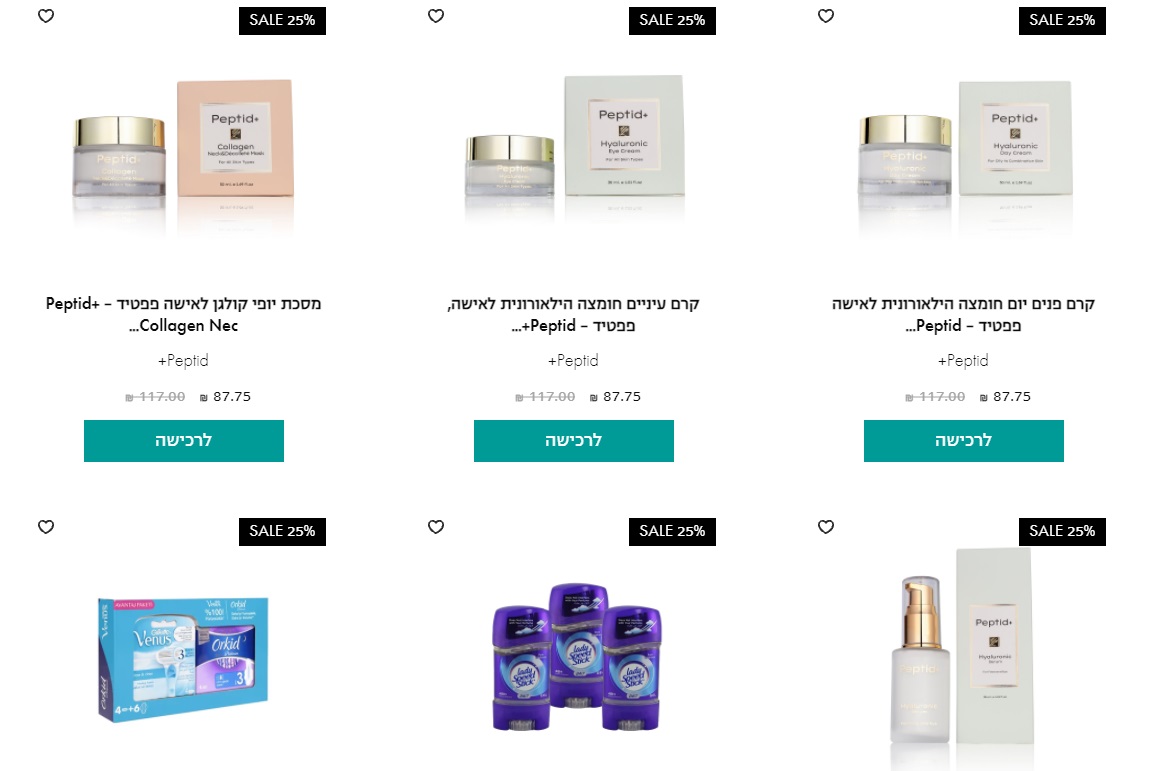
Task: Open the eye cream product title link
Action: (x=574, y=315)
